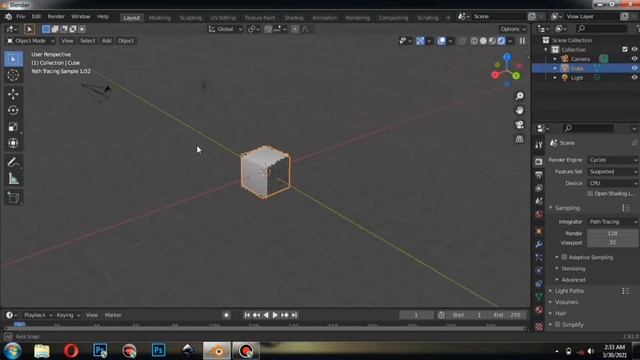The height and width of the screenshot is (360, 640).
Task: Open Global transform orientation dropdown
Action: (225, 29)
